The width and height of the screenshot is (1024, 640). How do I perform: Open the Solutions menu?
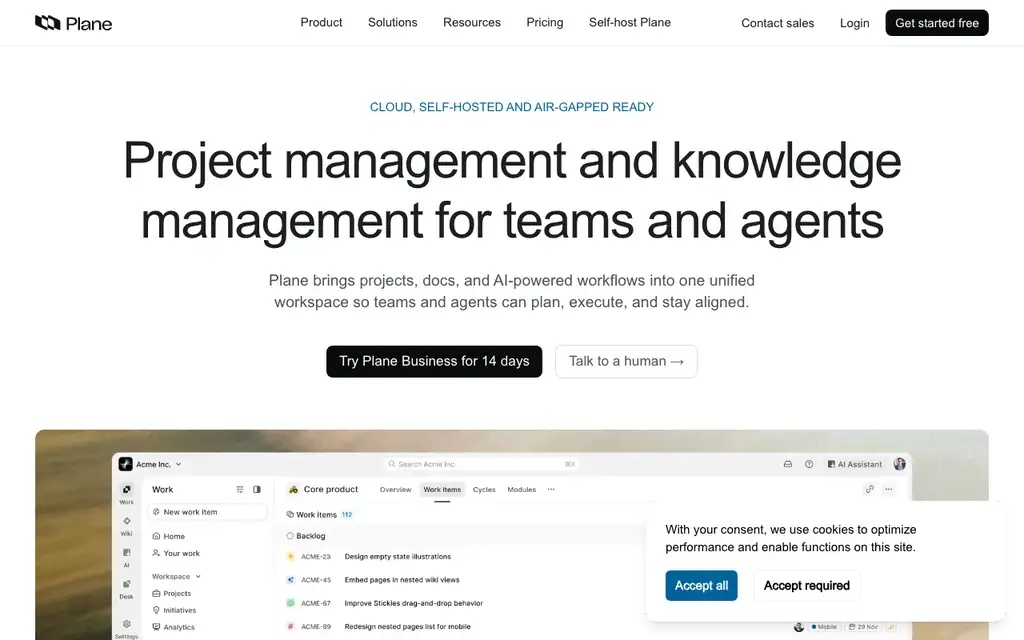(x=392, y=22)
